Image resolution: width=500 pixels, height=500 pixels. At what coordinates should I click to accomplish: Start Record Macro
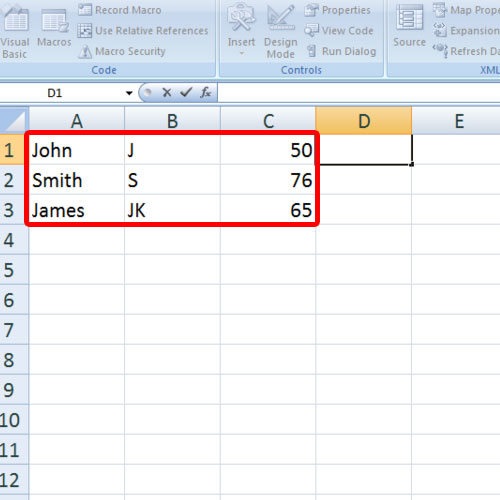[x=120, y=10]
